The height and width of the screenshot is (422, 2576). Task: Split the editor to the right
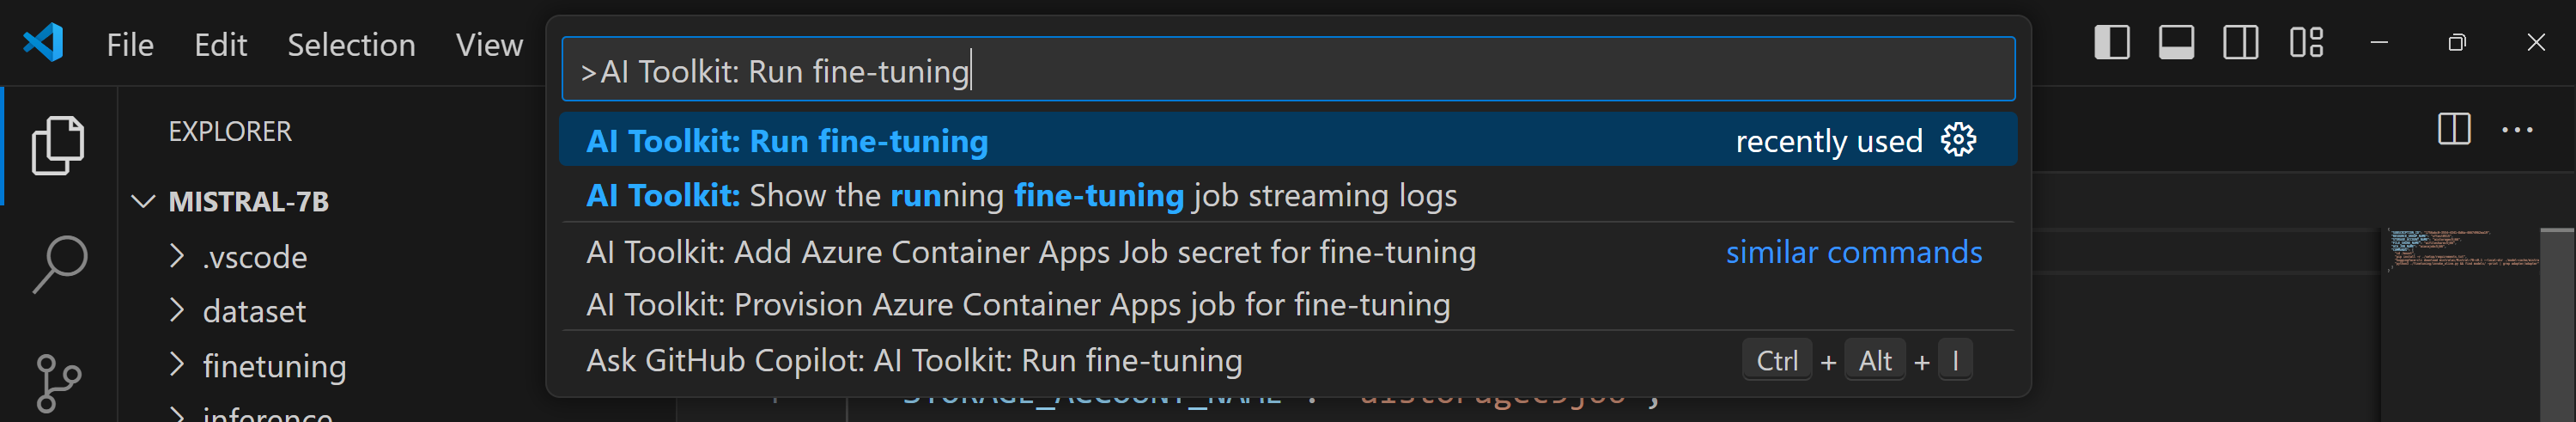[2453, 130]
